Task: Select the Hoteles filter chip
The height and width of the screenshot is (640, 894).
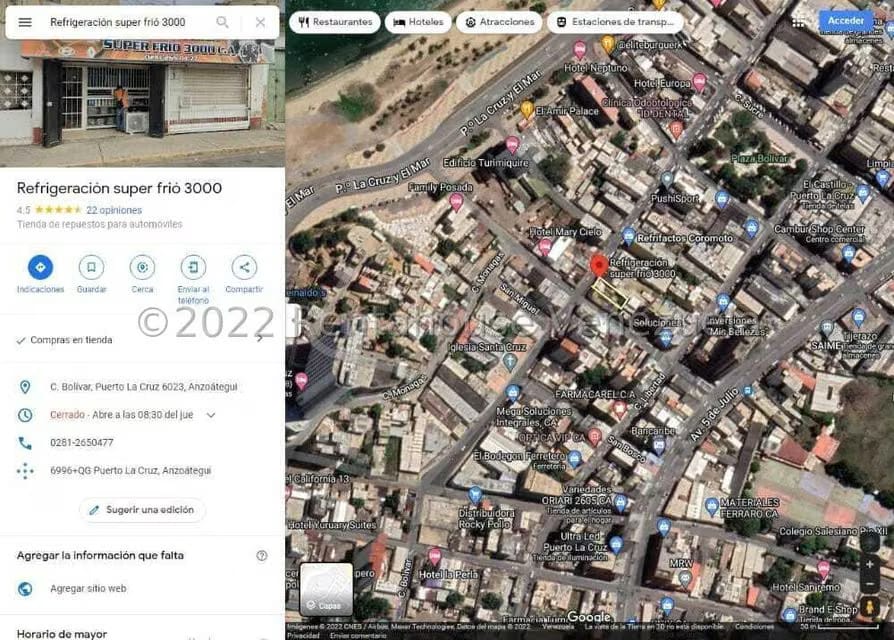Action: pos(418,22)
